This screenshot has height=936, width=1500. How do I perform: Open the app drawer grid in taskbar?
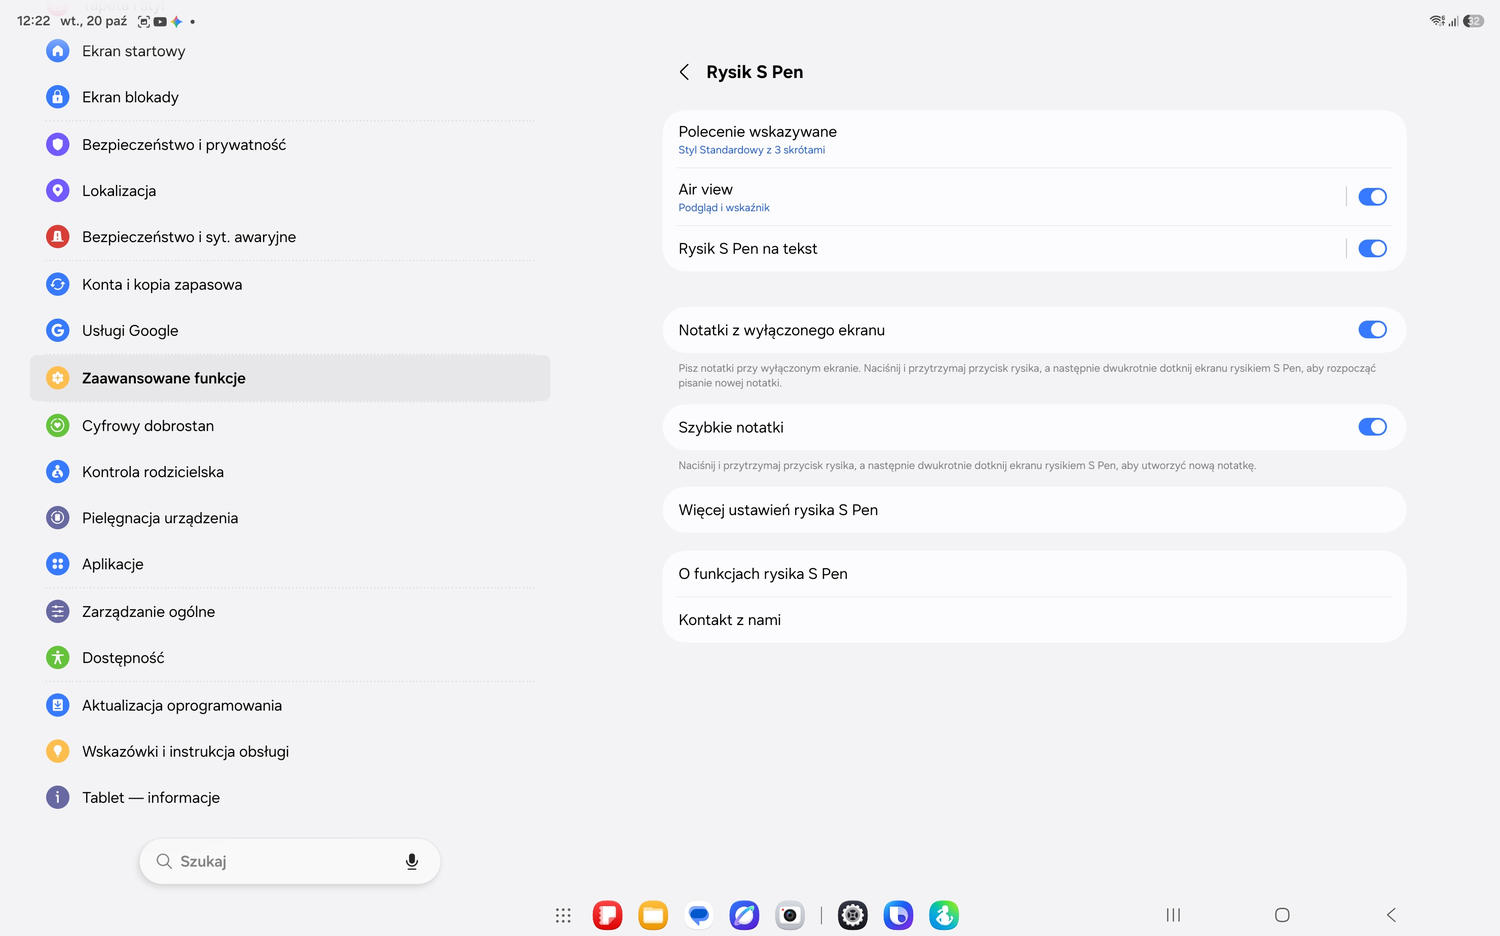point(563,915)
